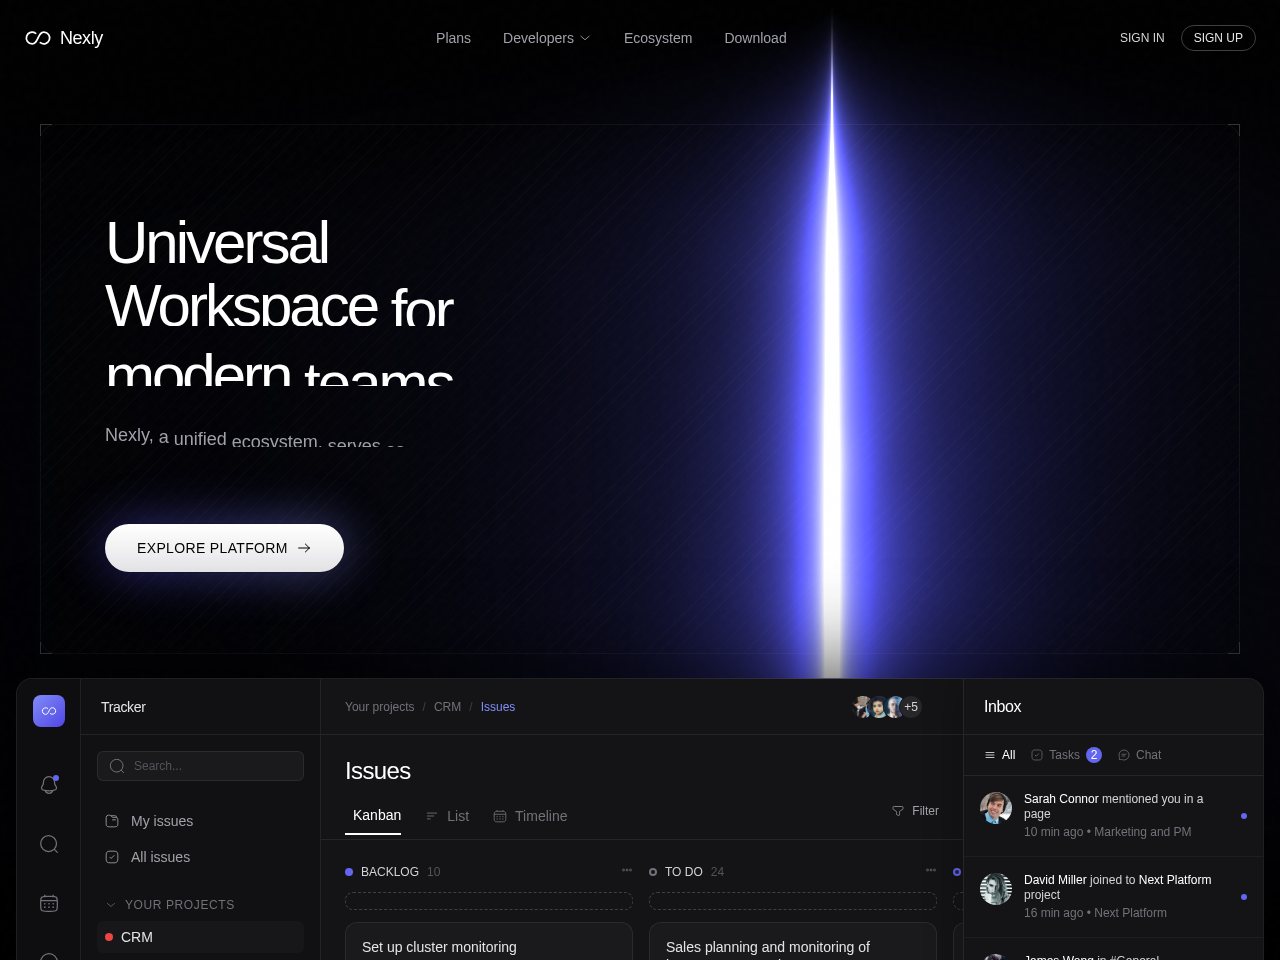Click the Nexly infinity logo icon
Viewport: 1280px width, 960px height.
[38, 38]
